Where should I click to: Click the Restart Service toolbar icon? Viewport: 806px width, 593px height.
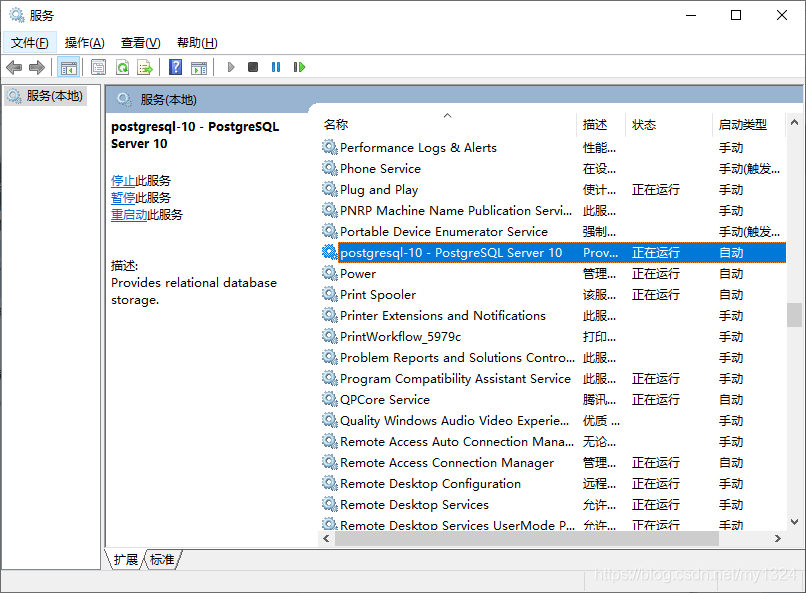[x=299, y=67]
